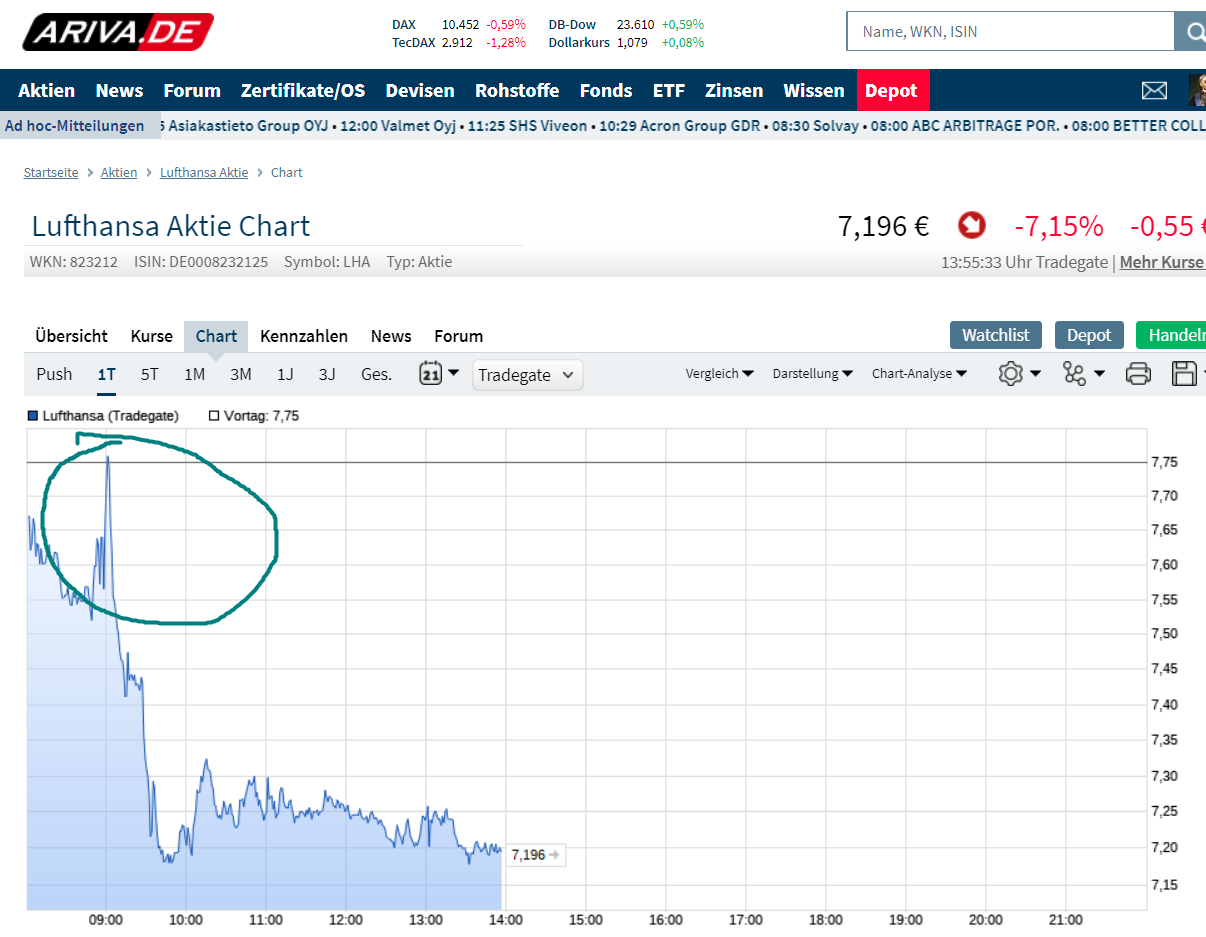This screenshot has height=937, width=1206.
Task: Click the user avatar picture
Action: [x=1197, y=90]
